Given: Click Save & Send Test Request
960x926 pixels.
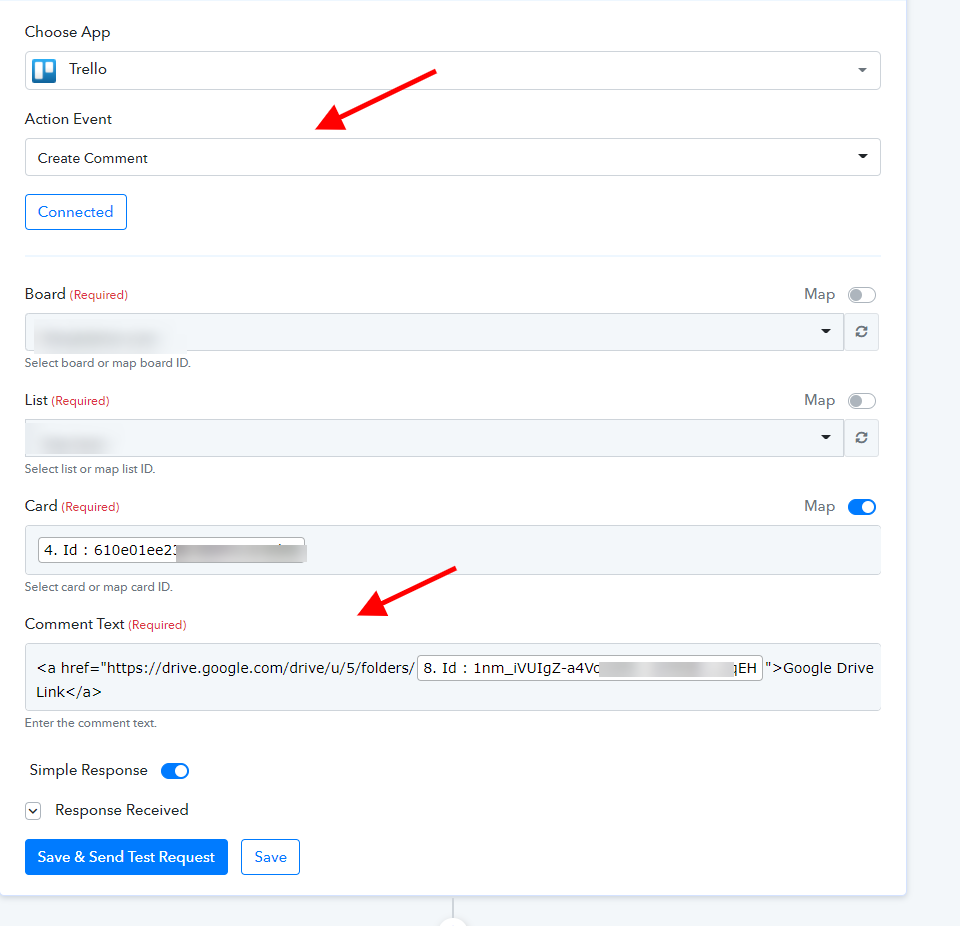Looking at the screenshot, I should click(x=126, y=857).
